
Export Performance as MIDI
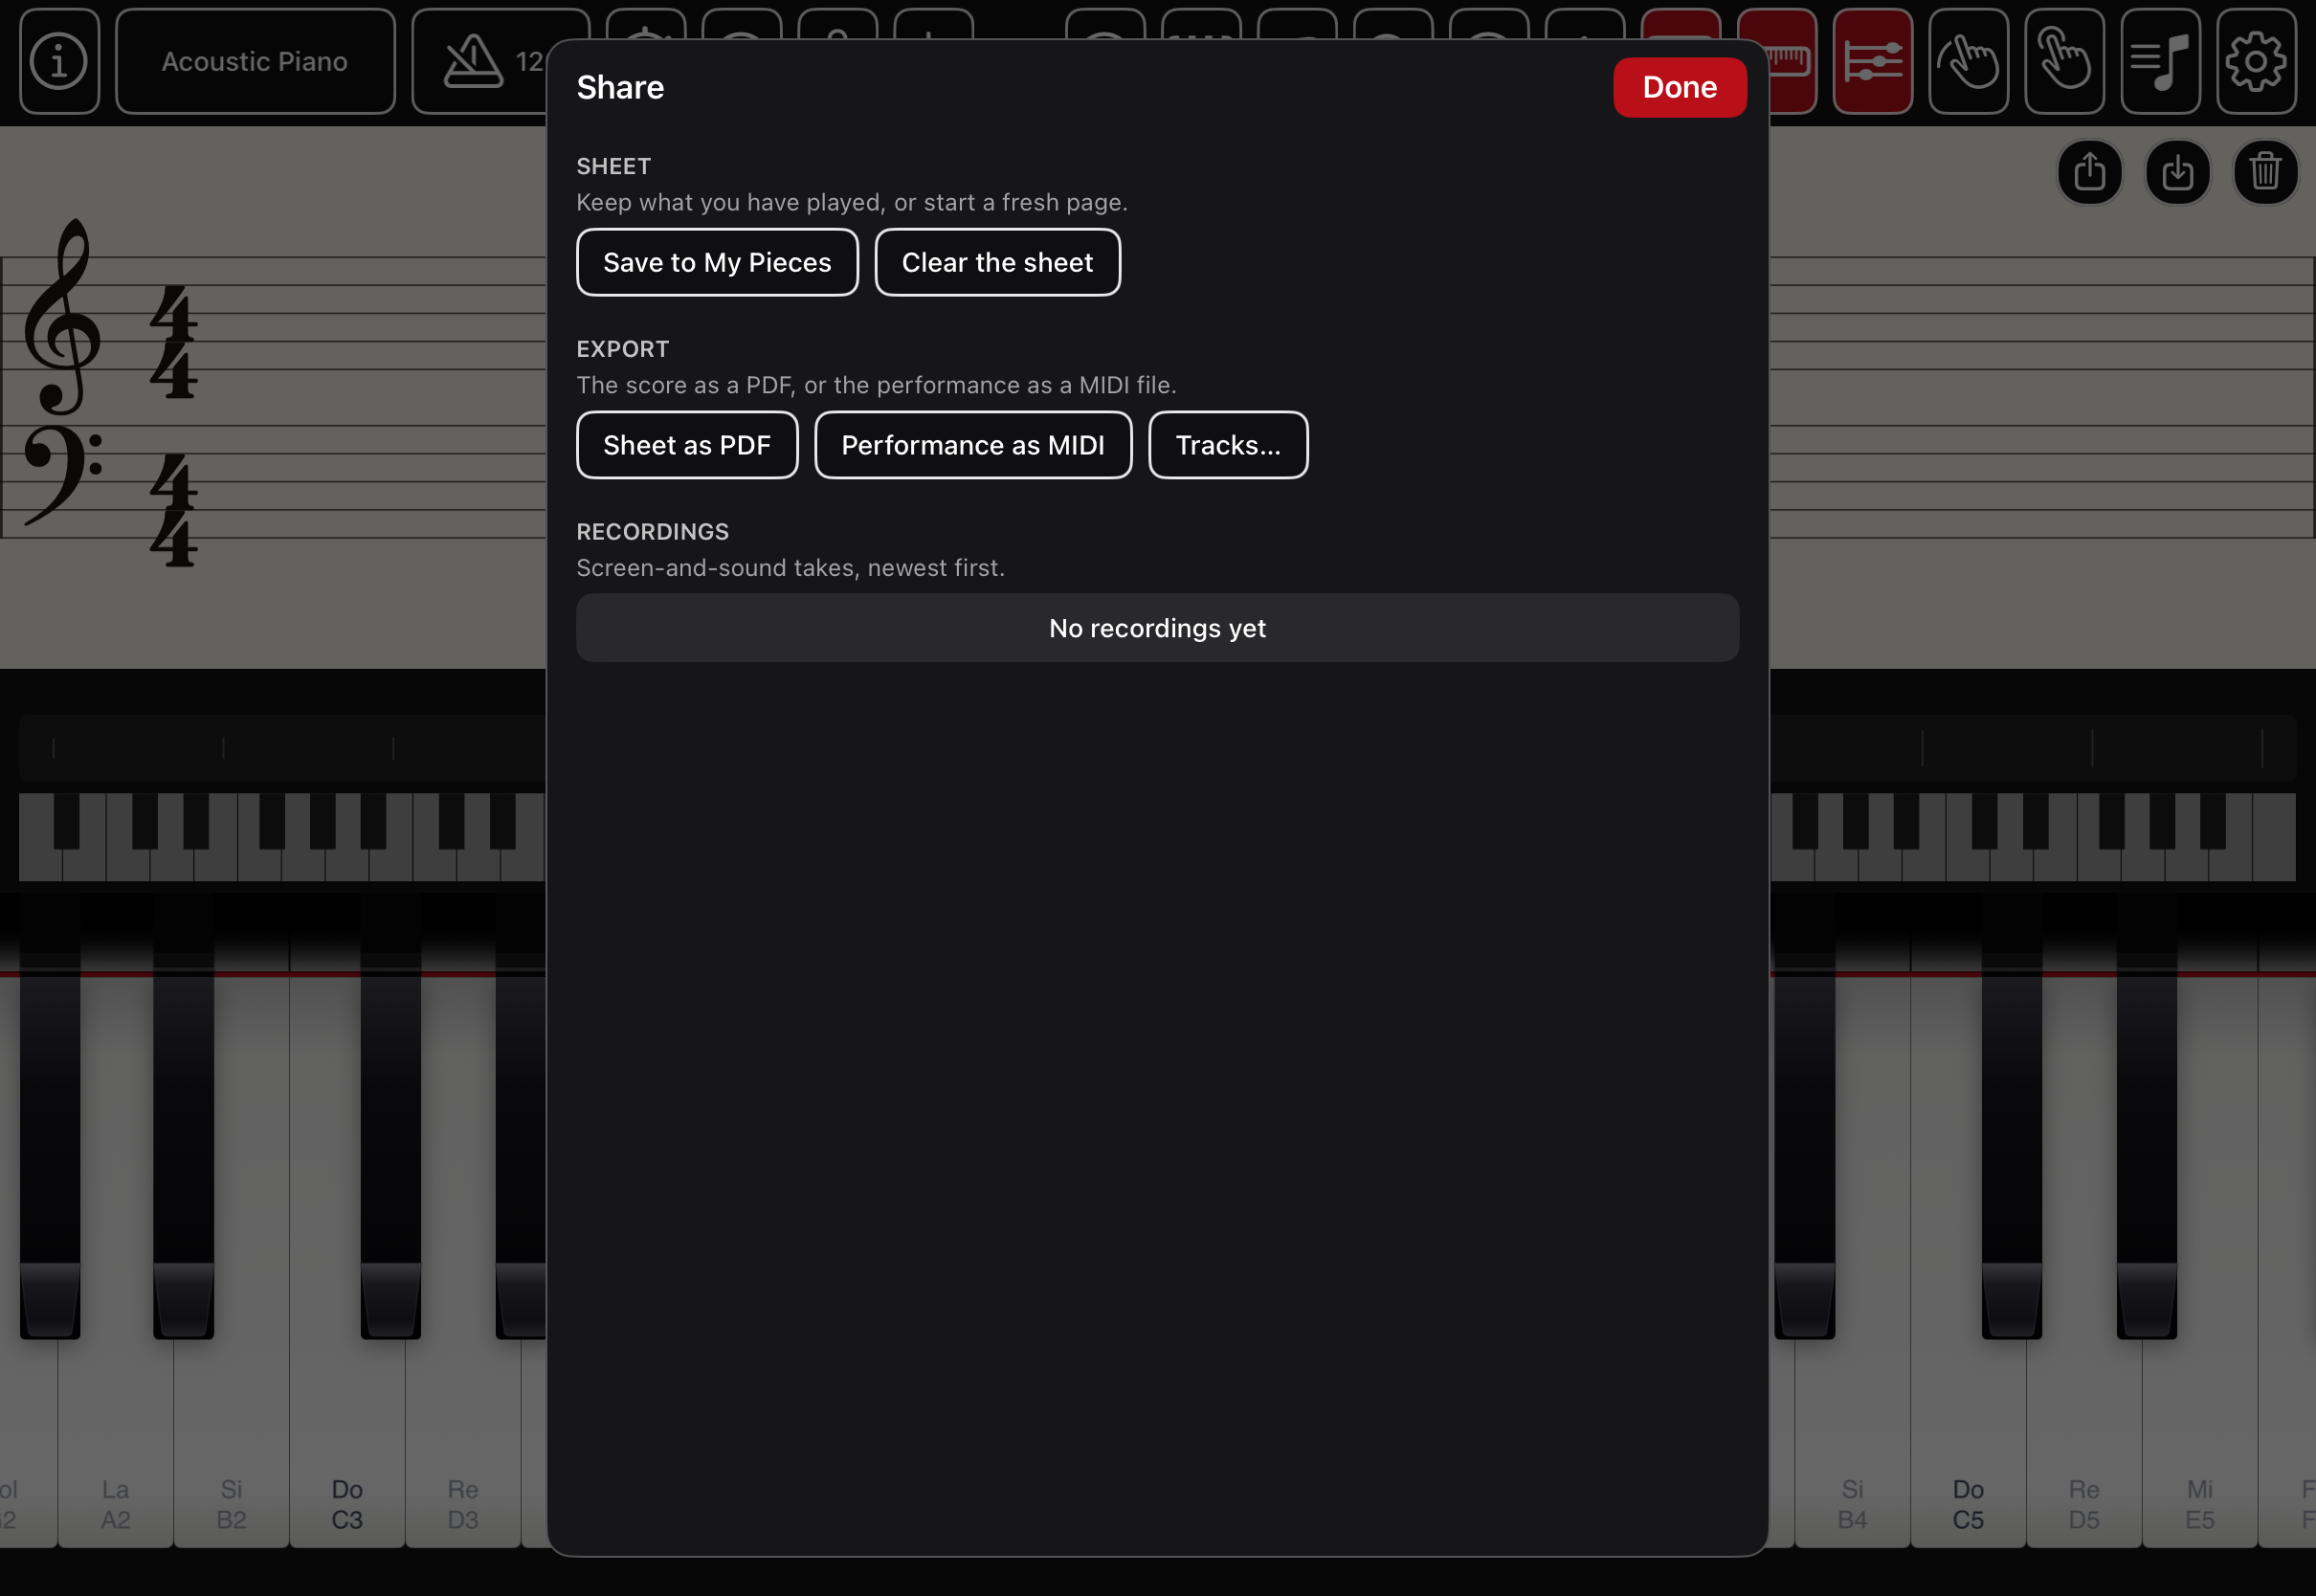click(973, 445)
